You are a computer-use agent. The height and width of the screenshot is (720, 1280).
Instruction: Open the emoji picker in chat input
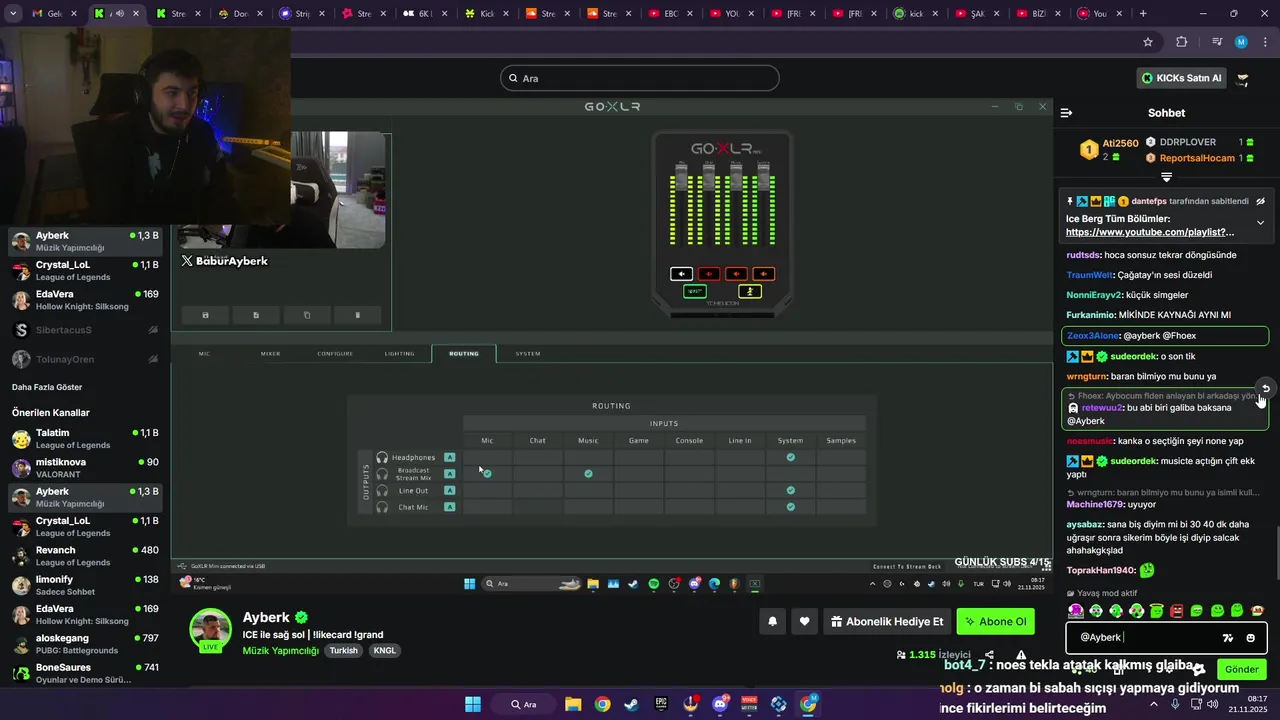[1251, 638]
